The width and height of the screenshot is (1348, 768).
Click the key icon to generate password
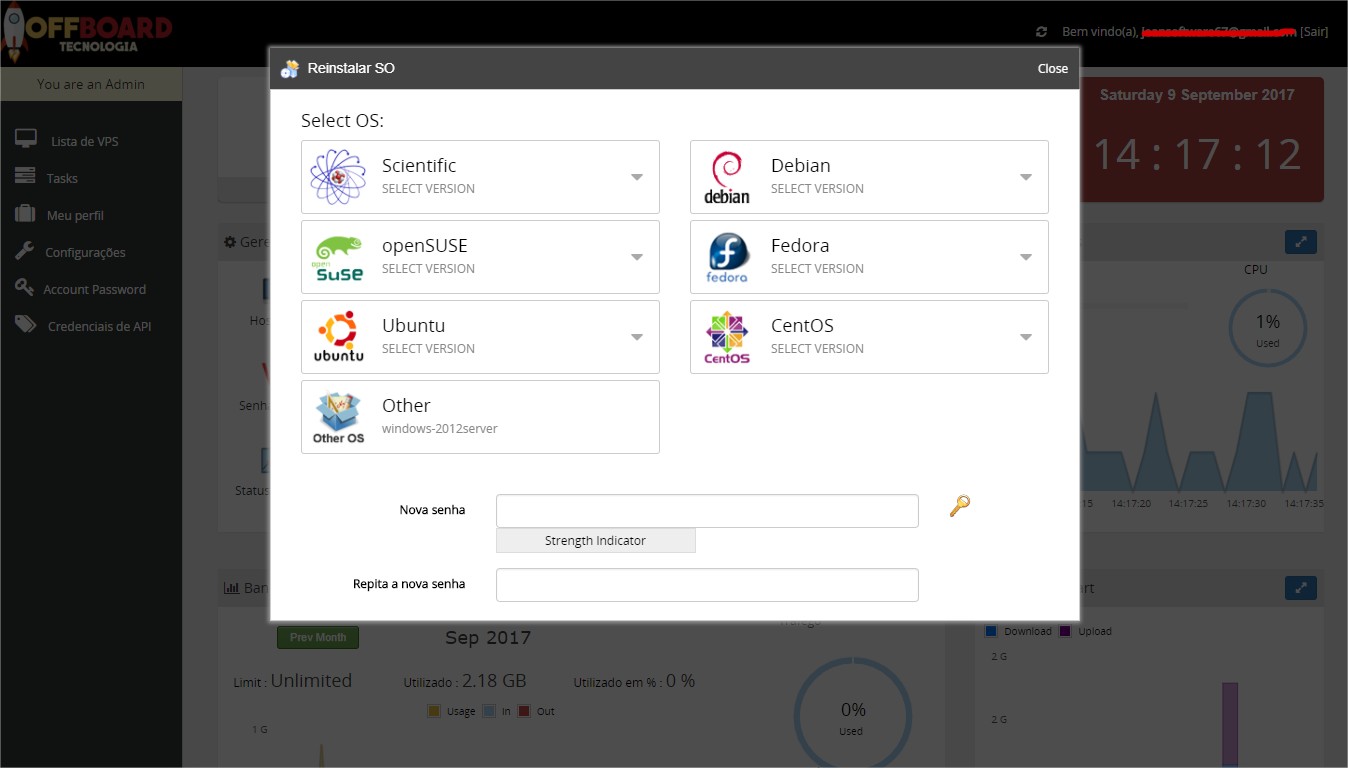point(959,506)
